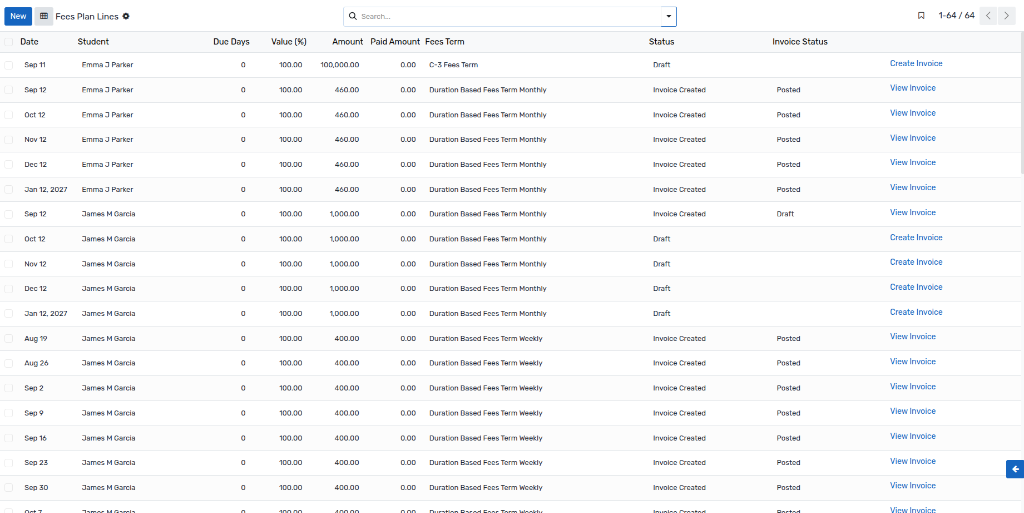Click View Invoice for Sep 23 row
The image size is (1024, 513).
coord(913,461)
